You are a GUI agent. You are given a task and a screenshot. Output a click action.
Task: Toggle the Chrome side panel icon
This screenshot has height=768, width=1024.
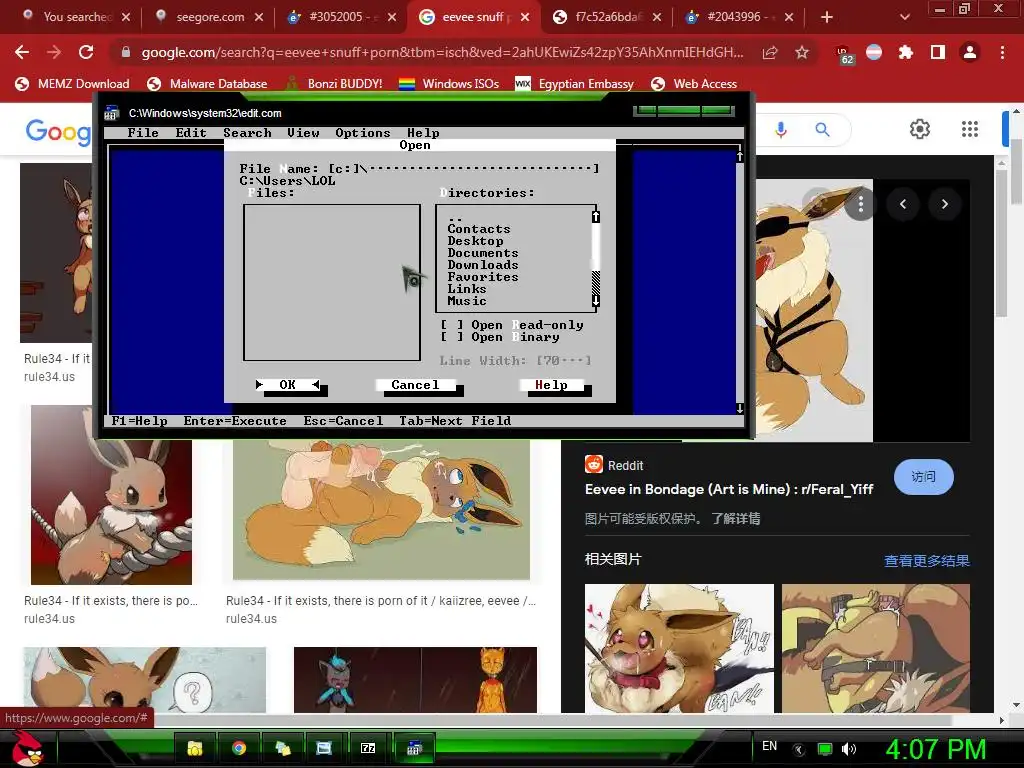938,52
